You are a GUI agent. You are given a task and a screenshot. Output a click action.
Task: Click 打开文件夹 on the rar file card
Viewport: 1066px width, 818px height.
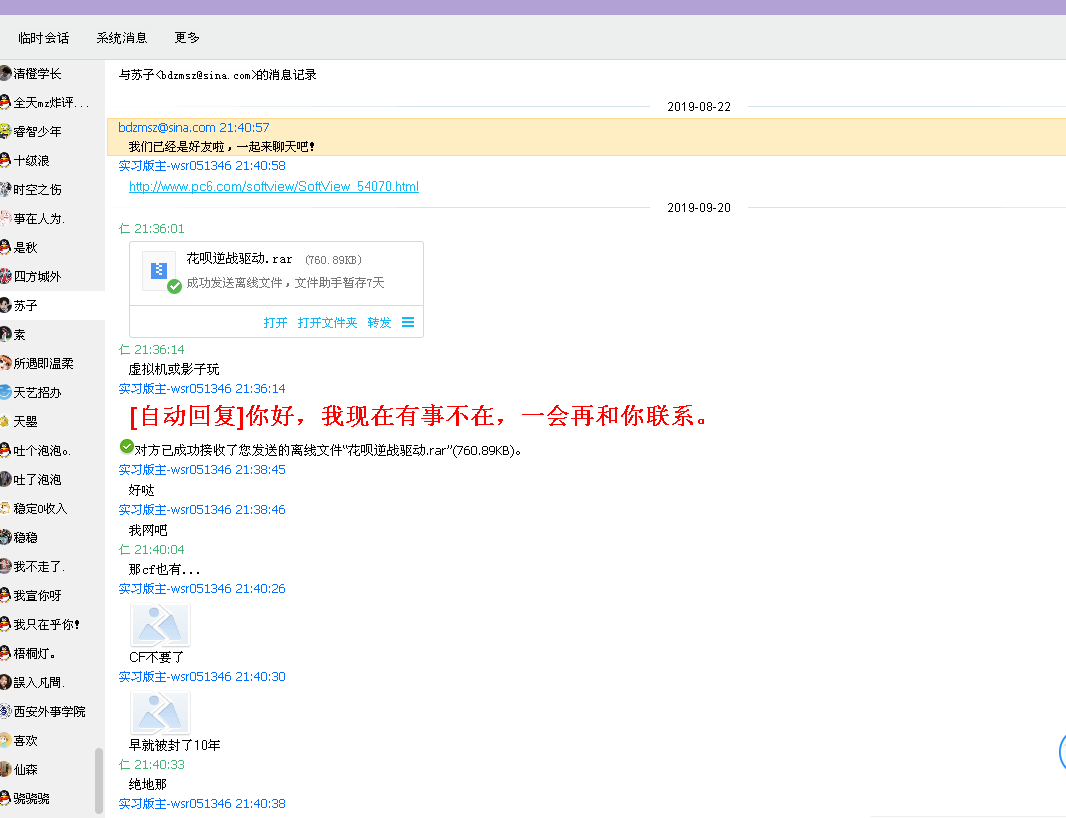pos(328,322)
